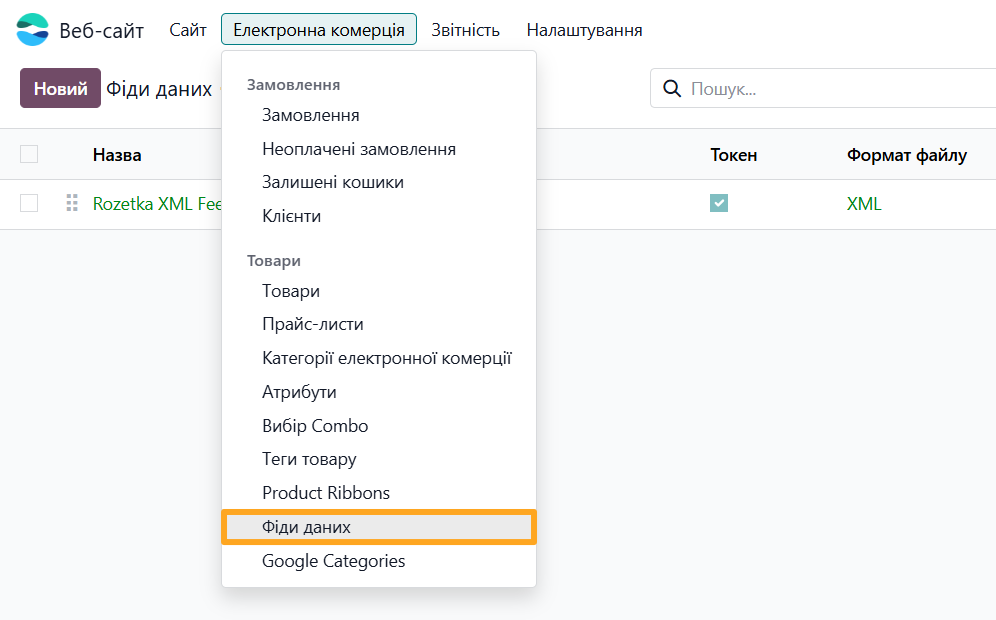Click the Веб-сайт app title
The image size is (996, 620).
tap(102, 30)
